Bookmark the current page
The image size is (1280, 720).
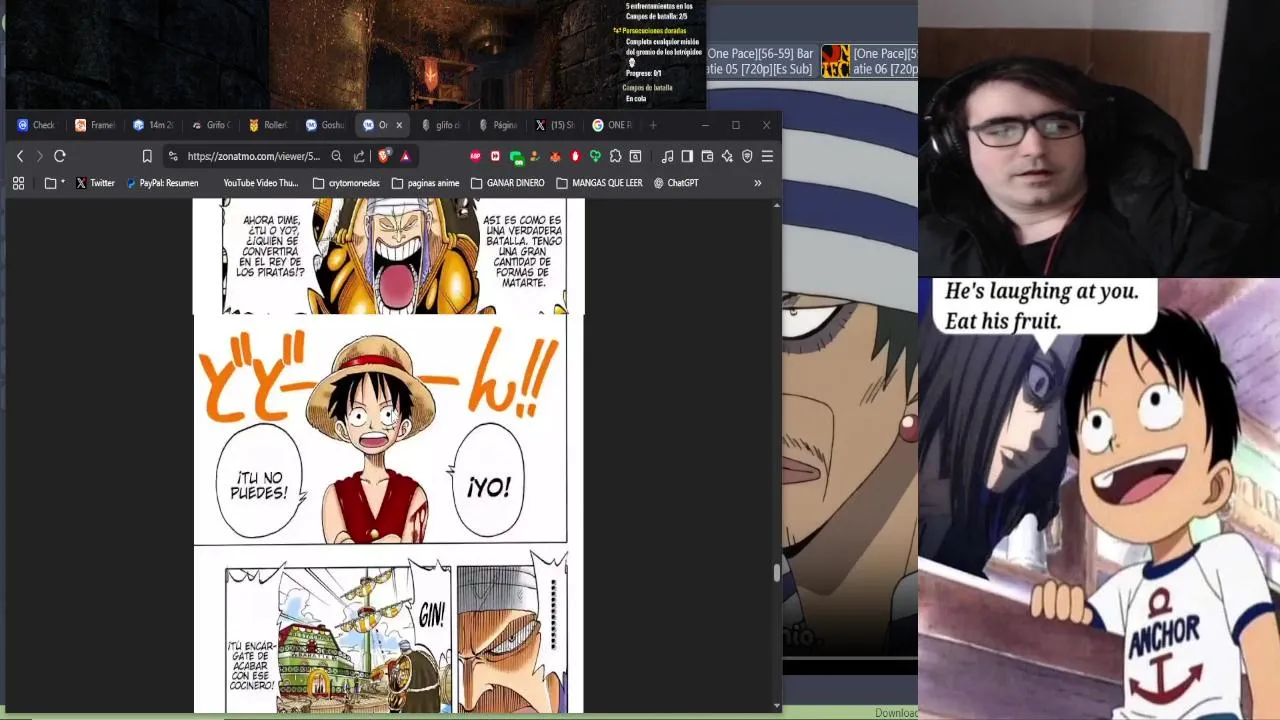coord(147,156)
